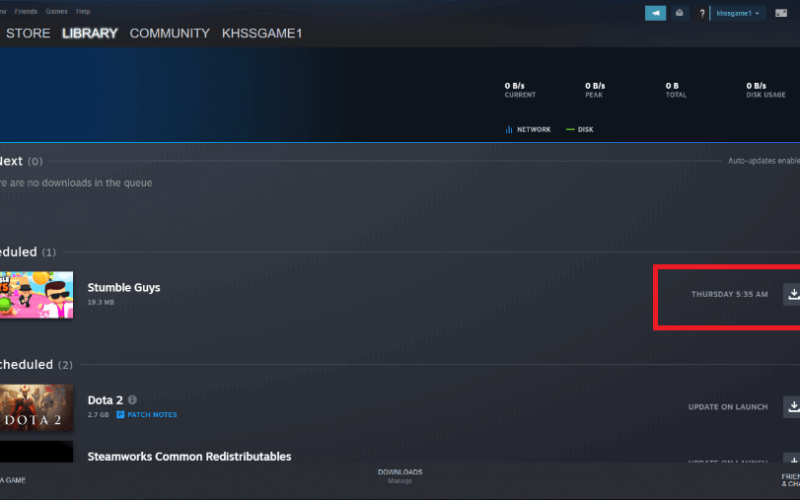Open the Help menu
The image size is (800, 500).
click(x=83, y=11)
